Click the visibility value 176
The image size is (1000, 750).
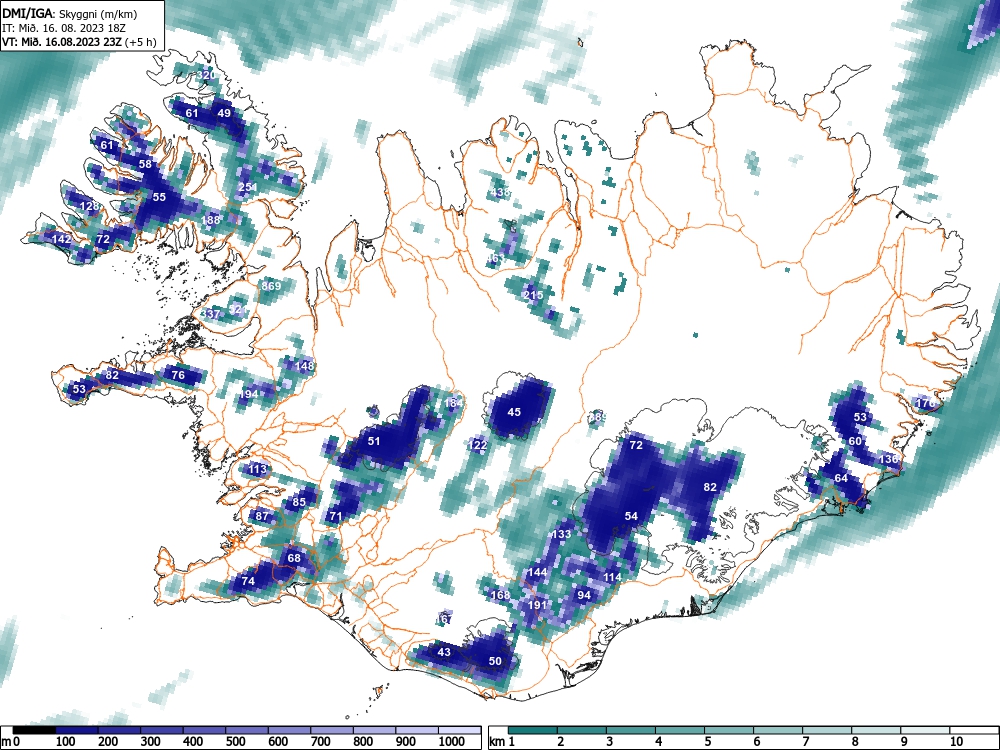(x=925, y=403)
